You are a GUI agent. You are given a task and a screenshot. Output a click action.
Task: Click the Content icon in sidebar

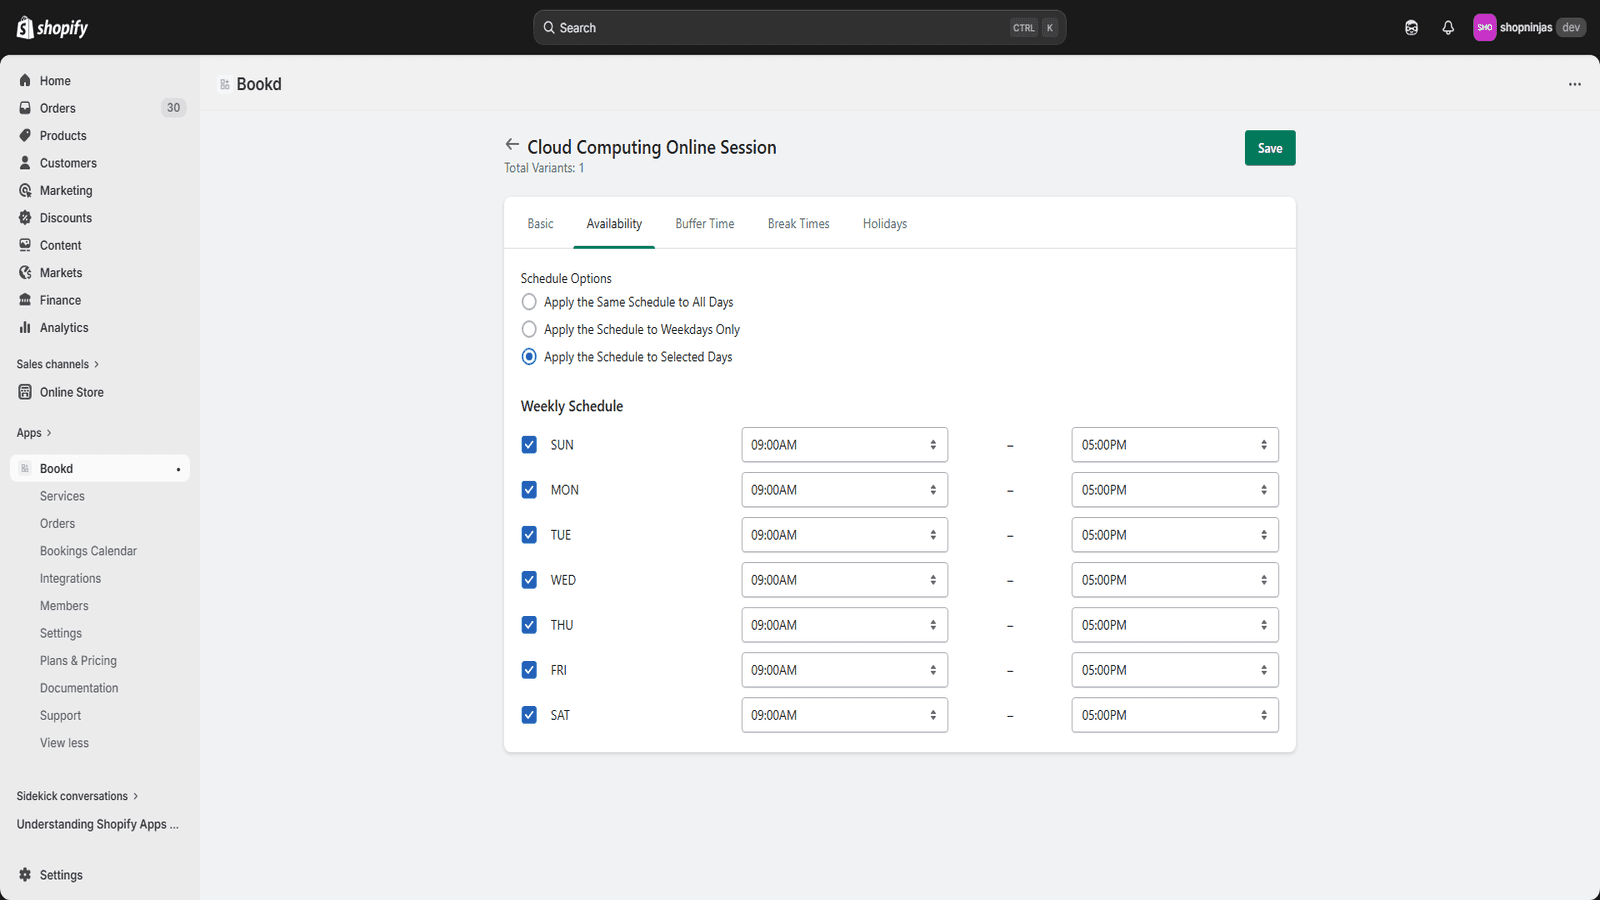[x=25, y=245]
